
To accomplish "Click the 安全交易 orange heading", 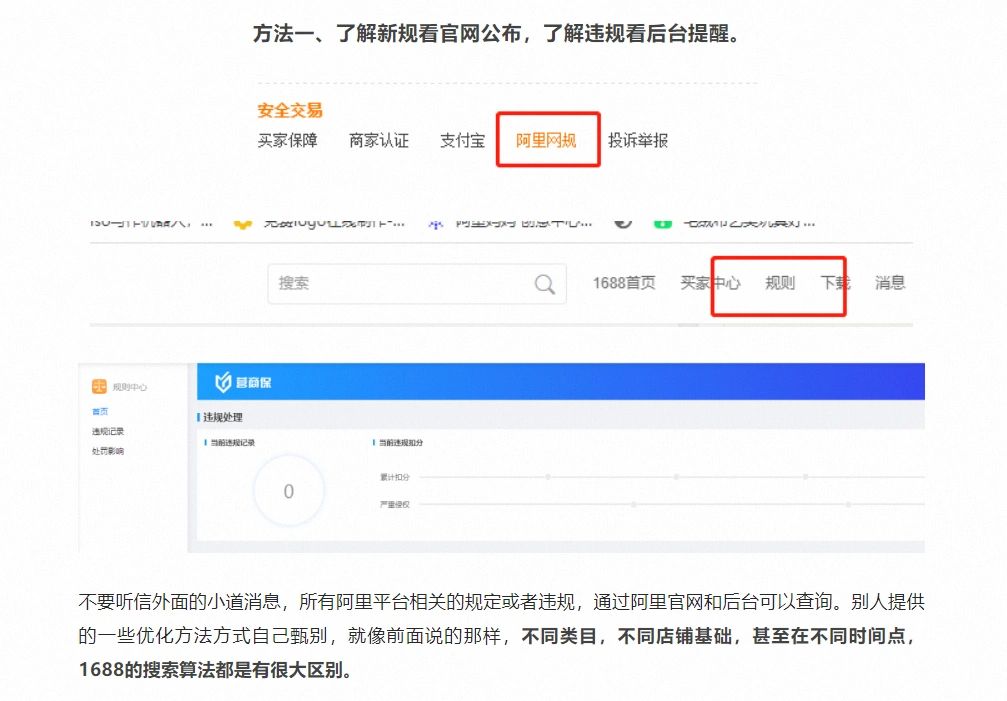I will point(290,110).
